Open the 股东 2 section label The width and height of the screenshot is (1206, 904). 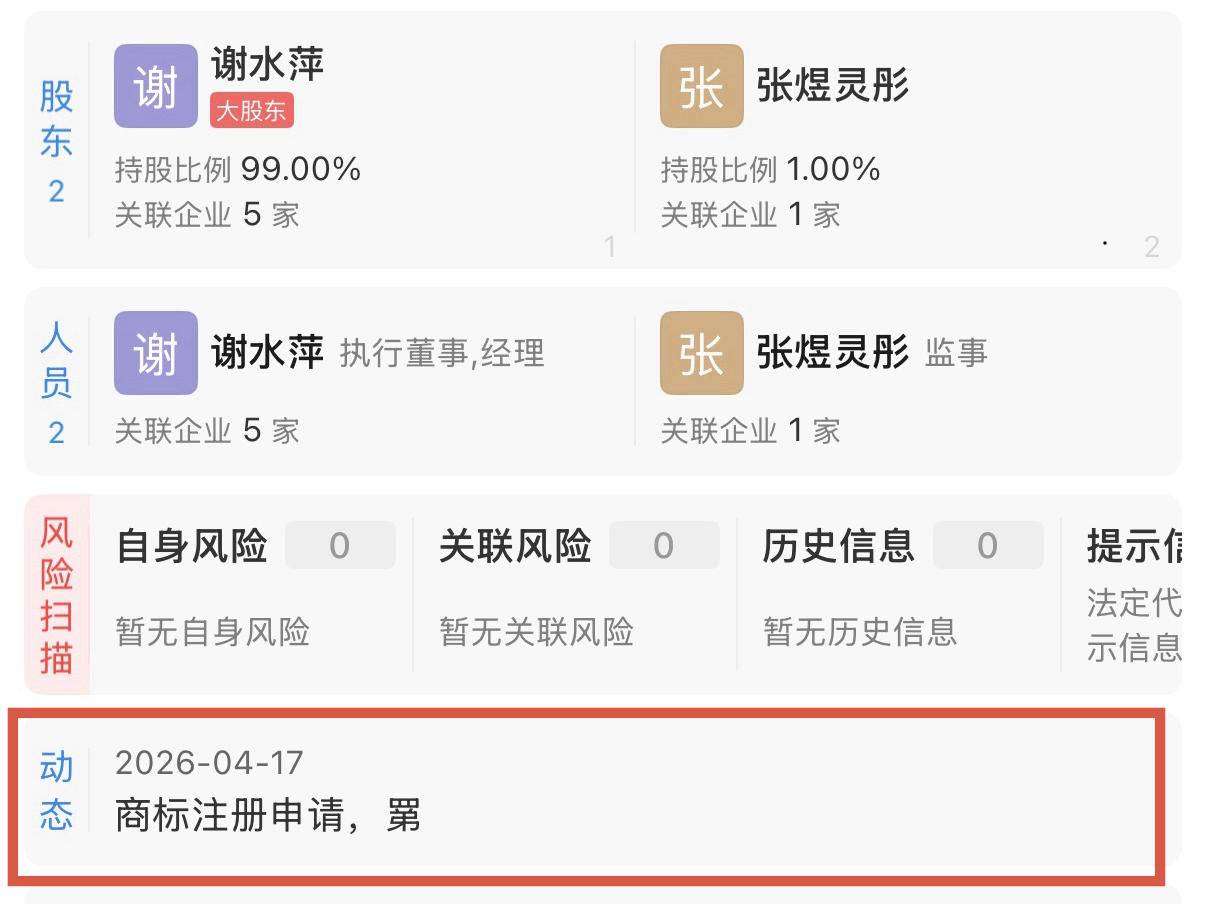click(56, 140)
